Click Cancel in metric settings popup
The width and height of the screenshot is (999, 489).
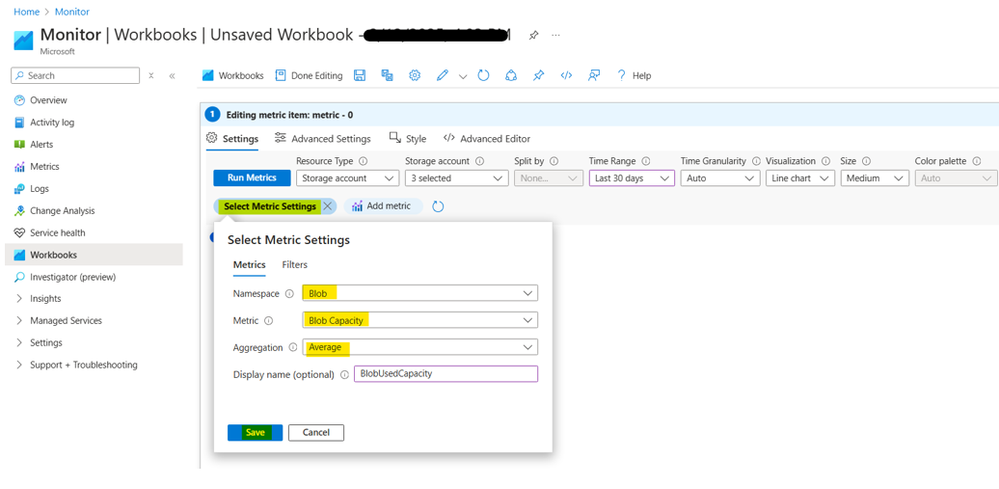(316, 433)
